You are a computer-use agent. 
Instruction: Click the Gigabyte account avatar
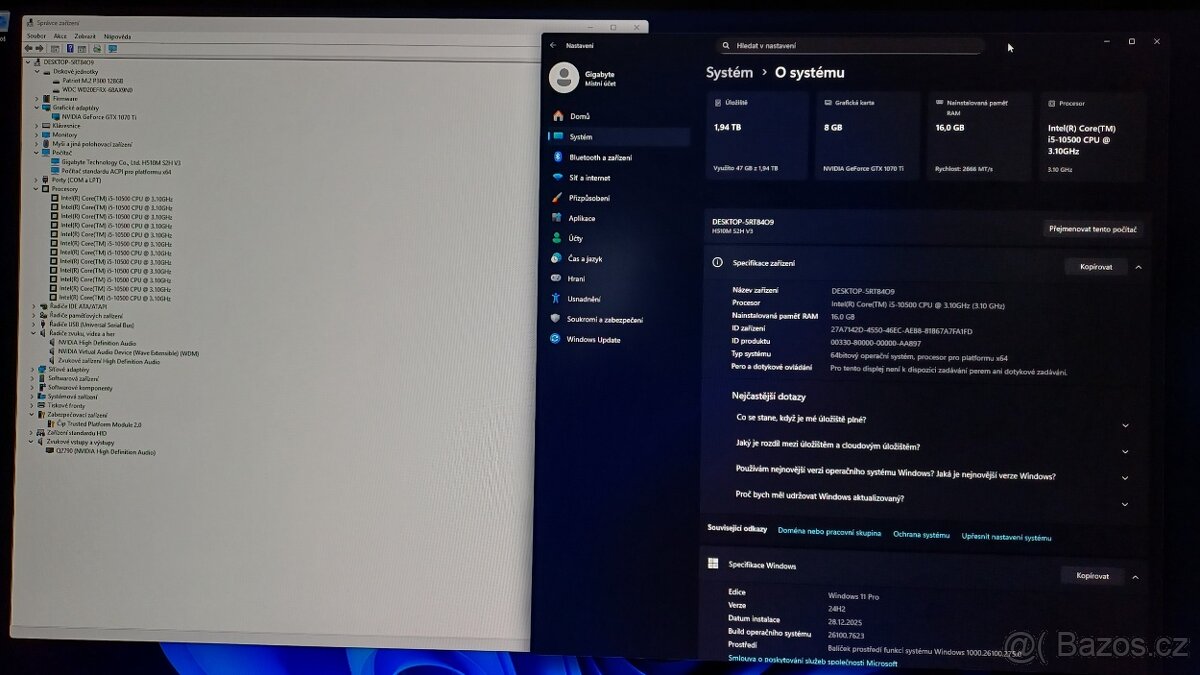coord(564,77)
